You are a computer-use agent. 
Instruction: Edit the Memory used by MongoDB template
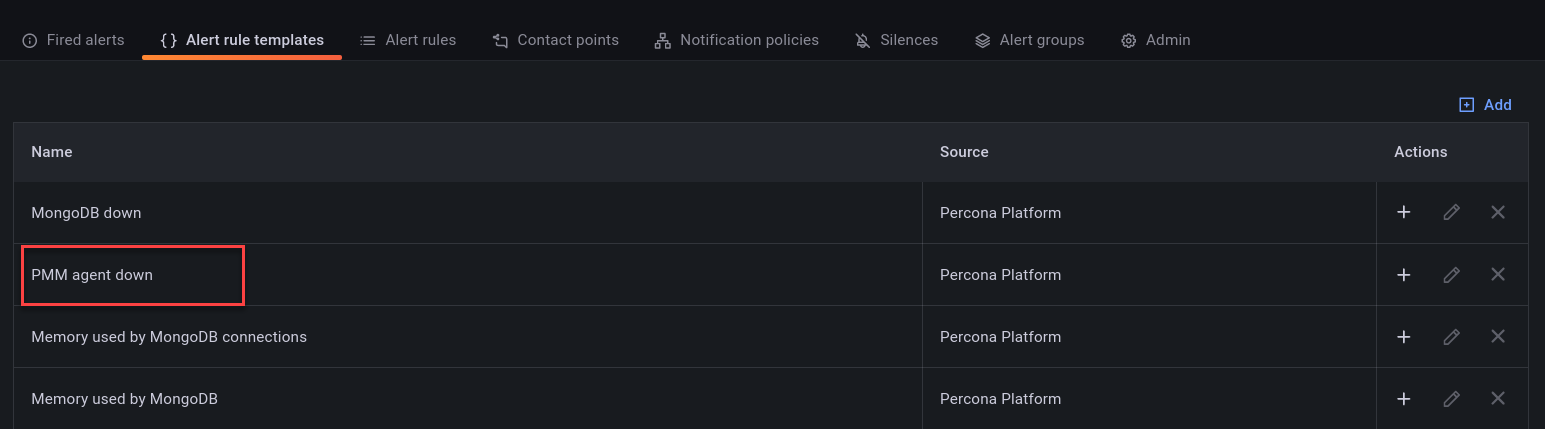(1451, 399)
